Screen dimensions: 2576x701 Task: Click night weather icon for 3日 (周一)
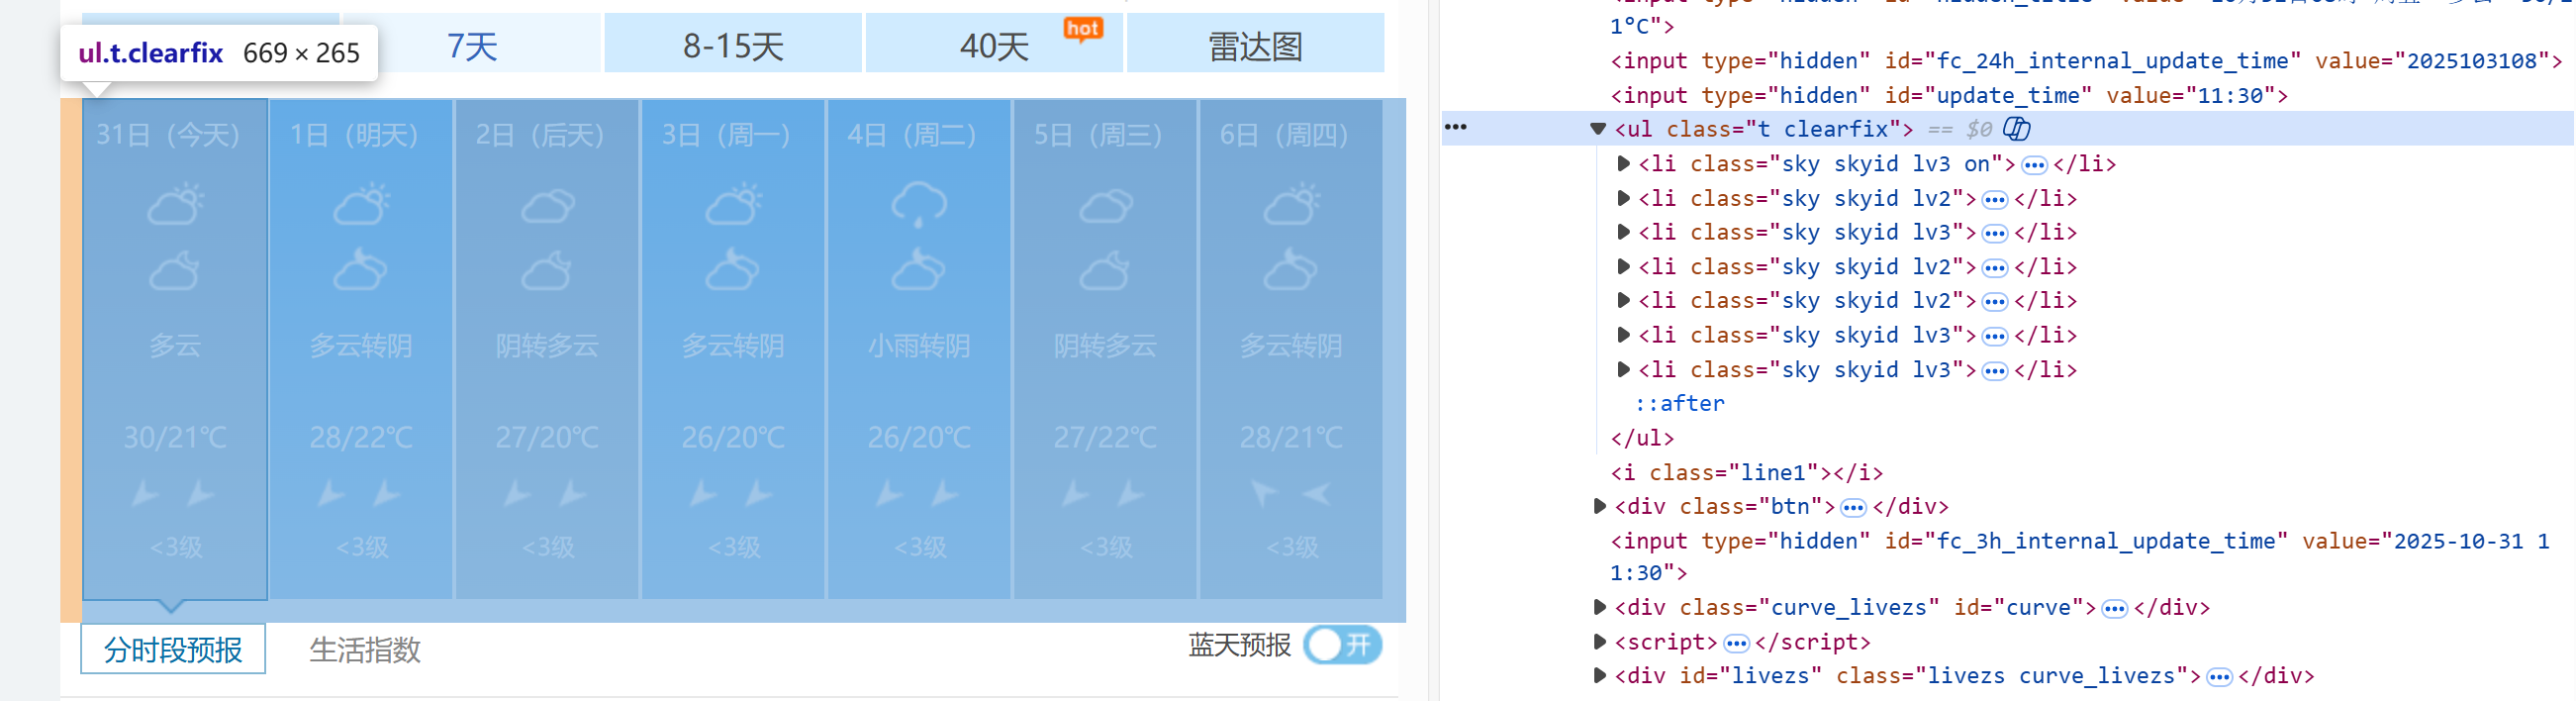pyautogui.click(x=733, y=270)
